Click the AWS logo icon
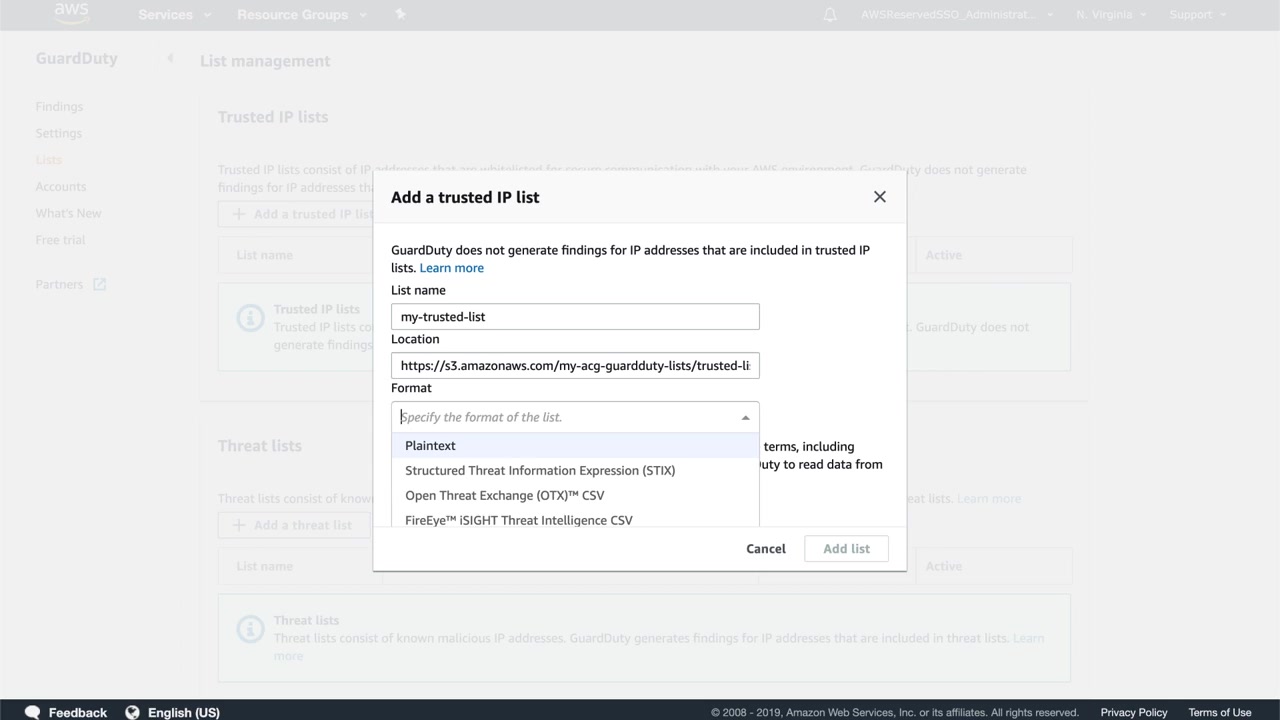Image resolution: width=1280 pixels, height=720 pixels. [71, 13]
